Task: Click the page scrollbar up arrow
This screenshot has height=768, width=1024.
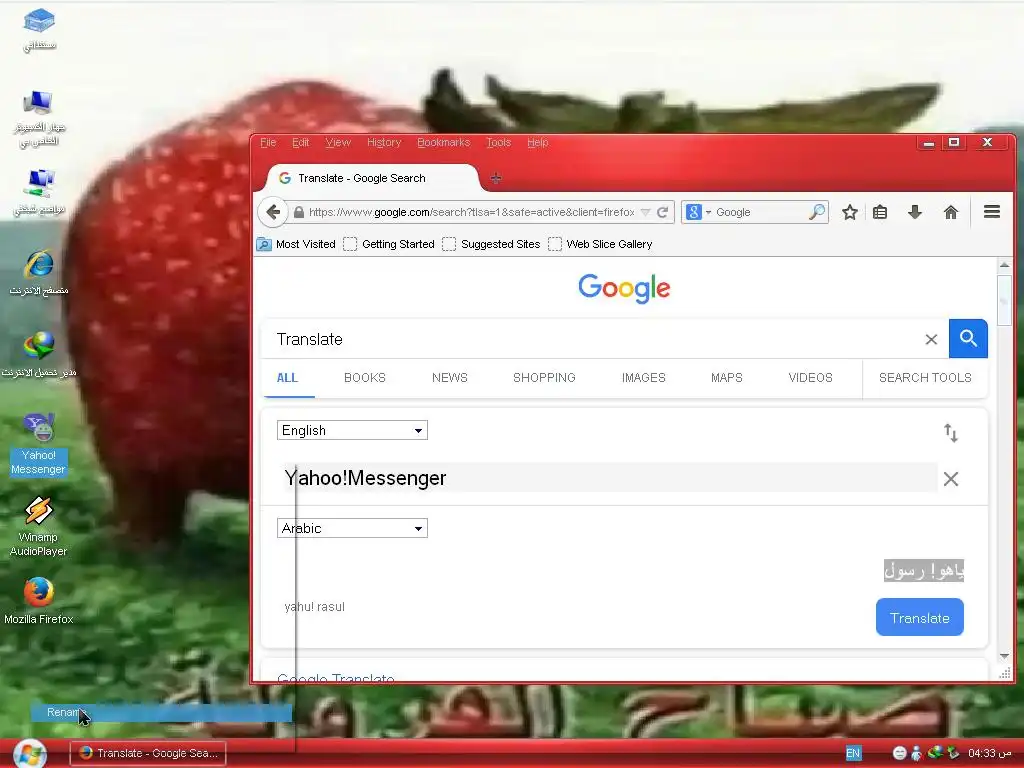Action: (x=1004, y=264)
